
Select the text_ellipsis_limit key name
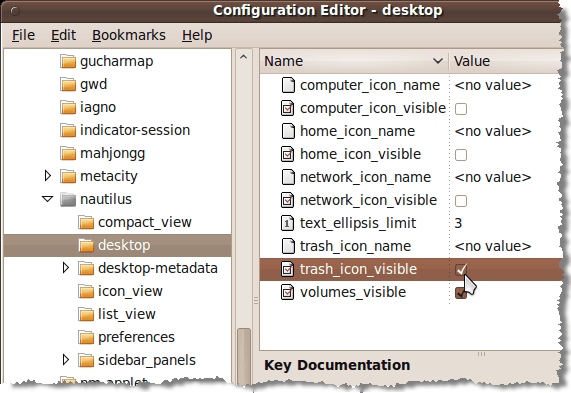[x=358, y=223]
